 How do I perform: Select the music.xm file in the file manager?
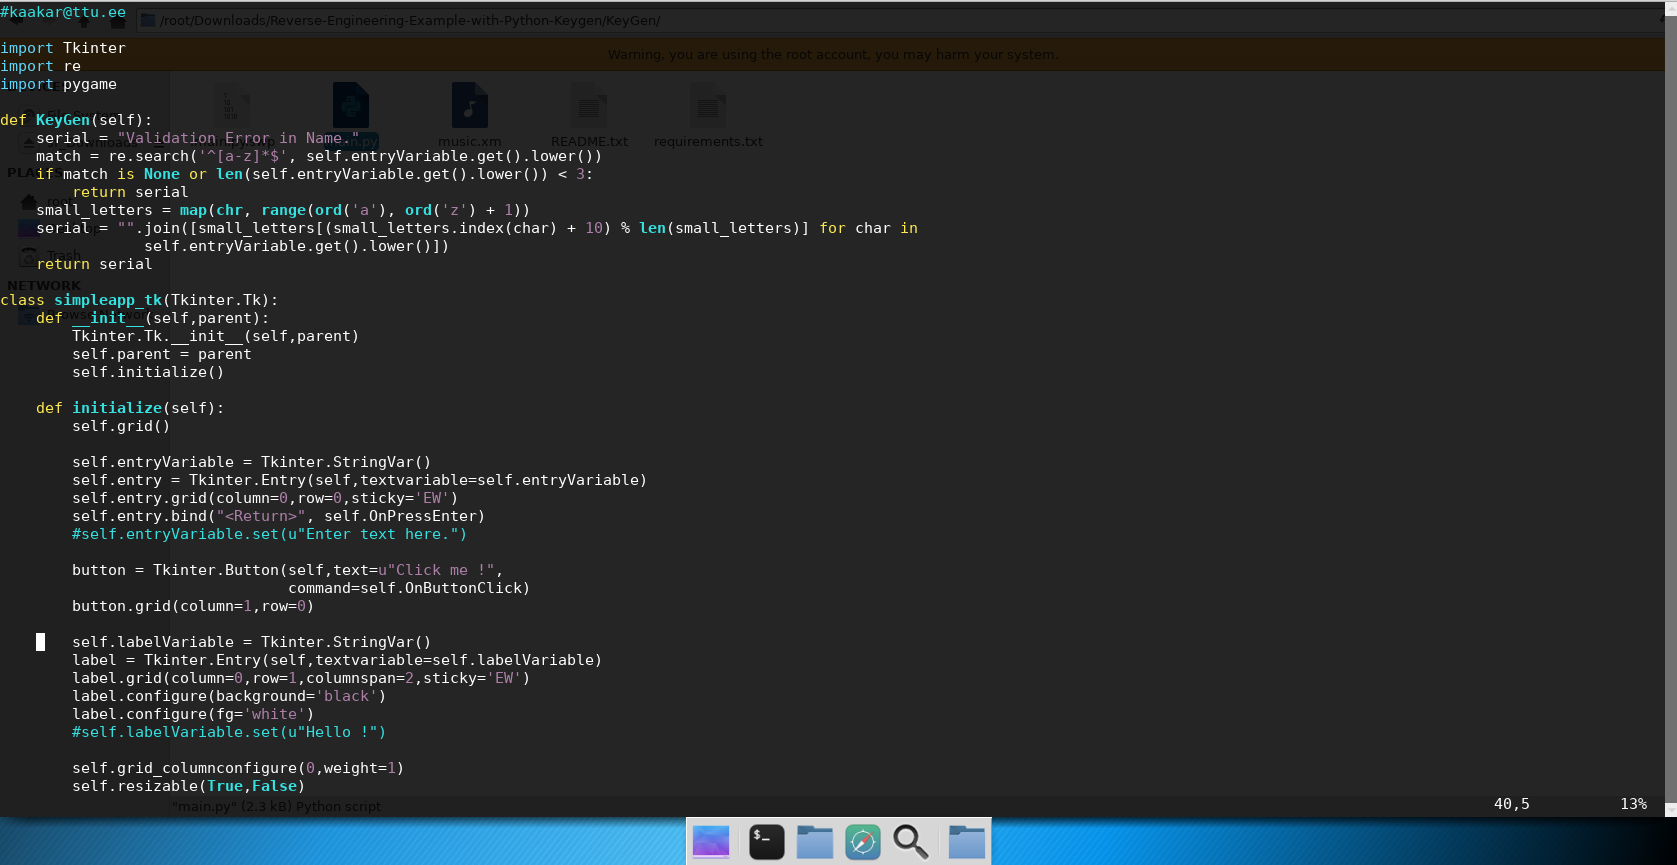coord(470,116)
